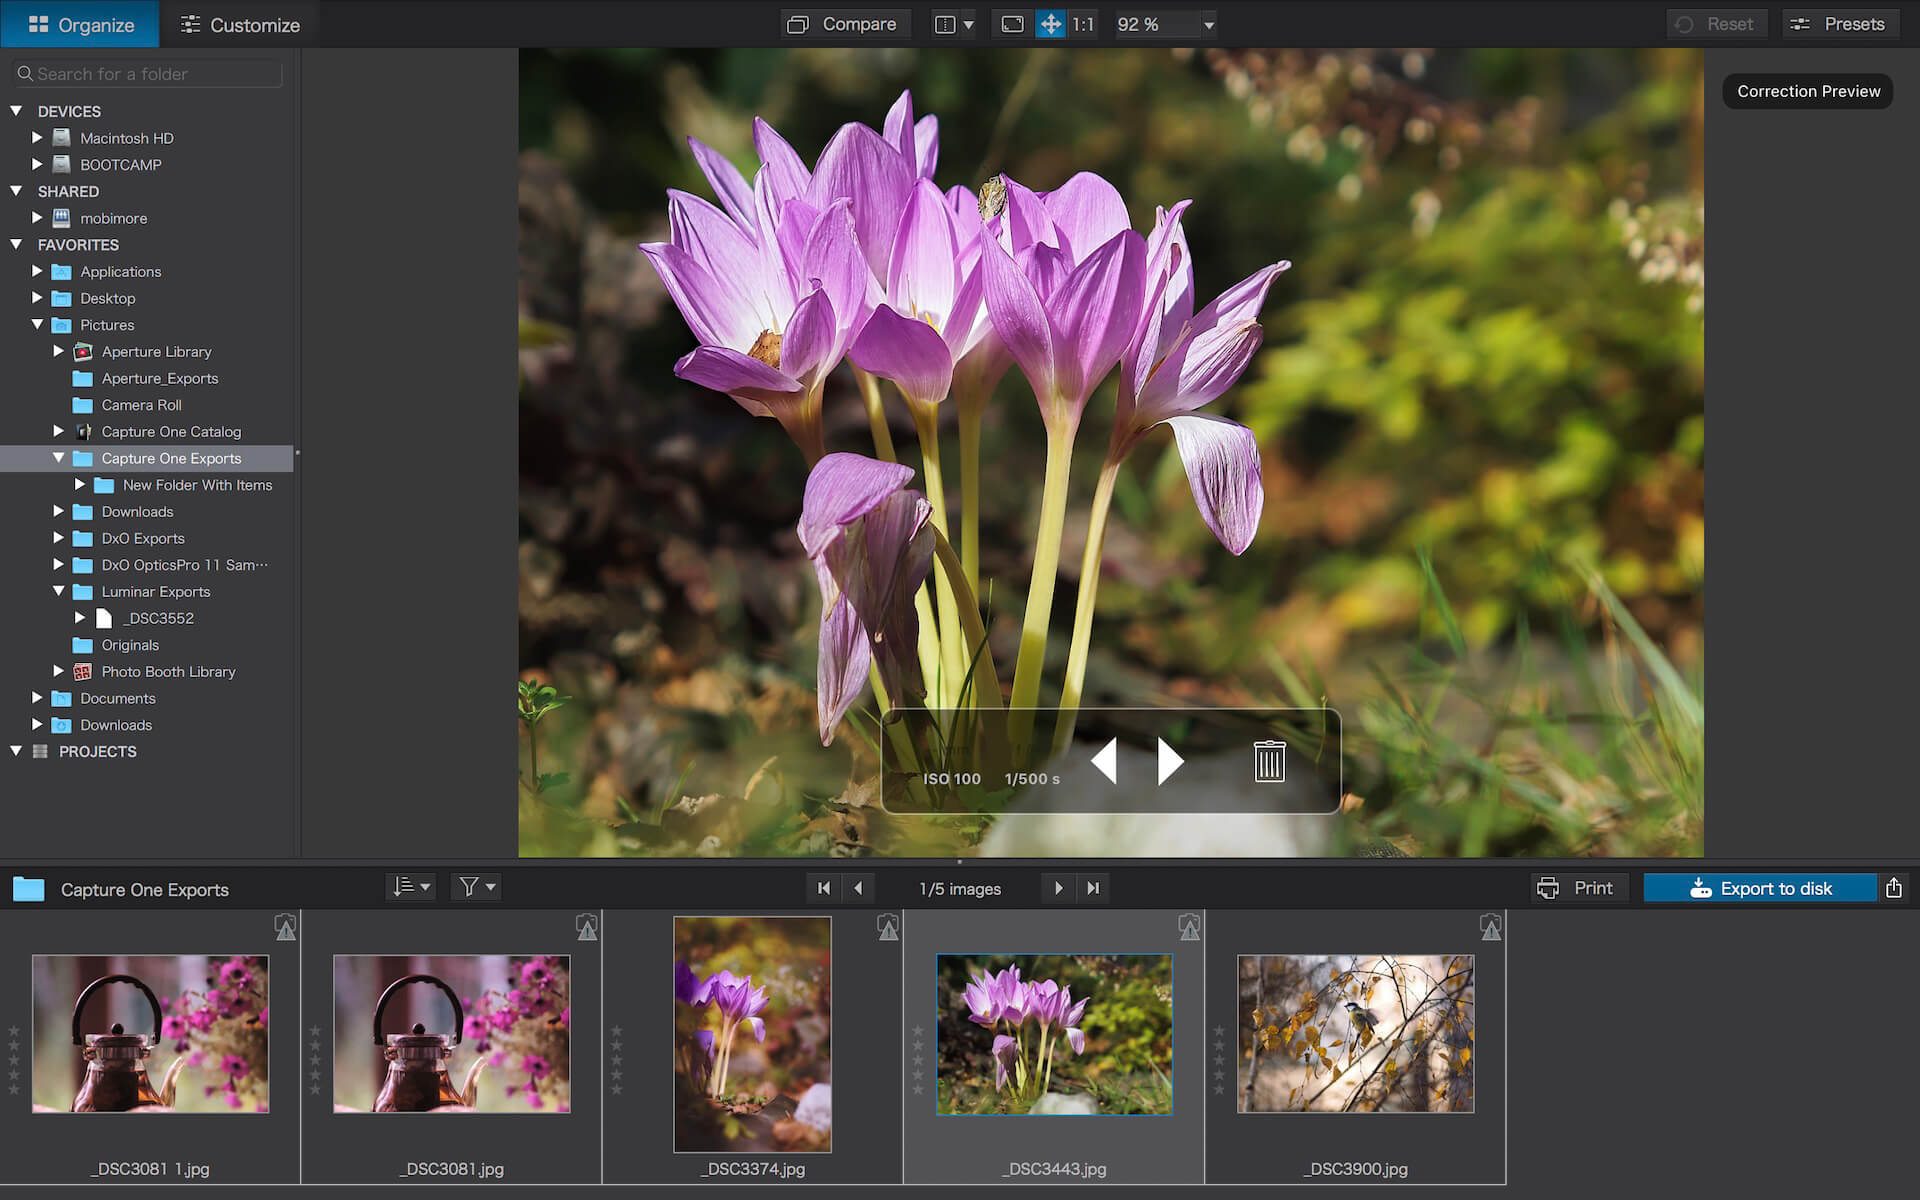Click the Print button in filmstrip toolbar
The image size is (1920, 1200).
tap(1576, 888)
